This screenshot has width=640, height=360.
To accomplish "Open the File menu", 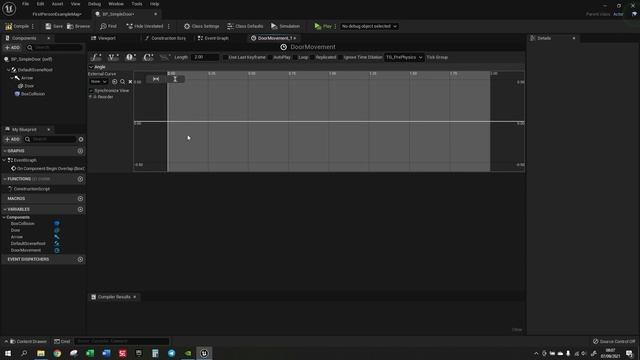I will [25, 4].
